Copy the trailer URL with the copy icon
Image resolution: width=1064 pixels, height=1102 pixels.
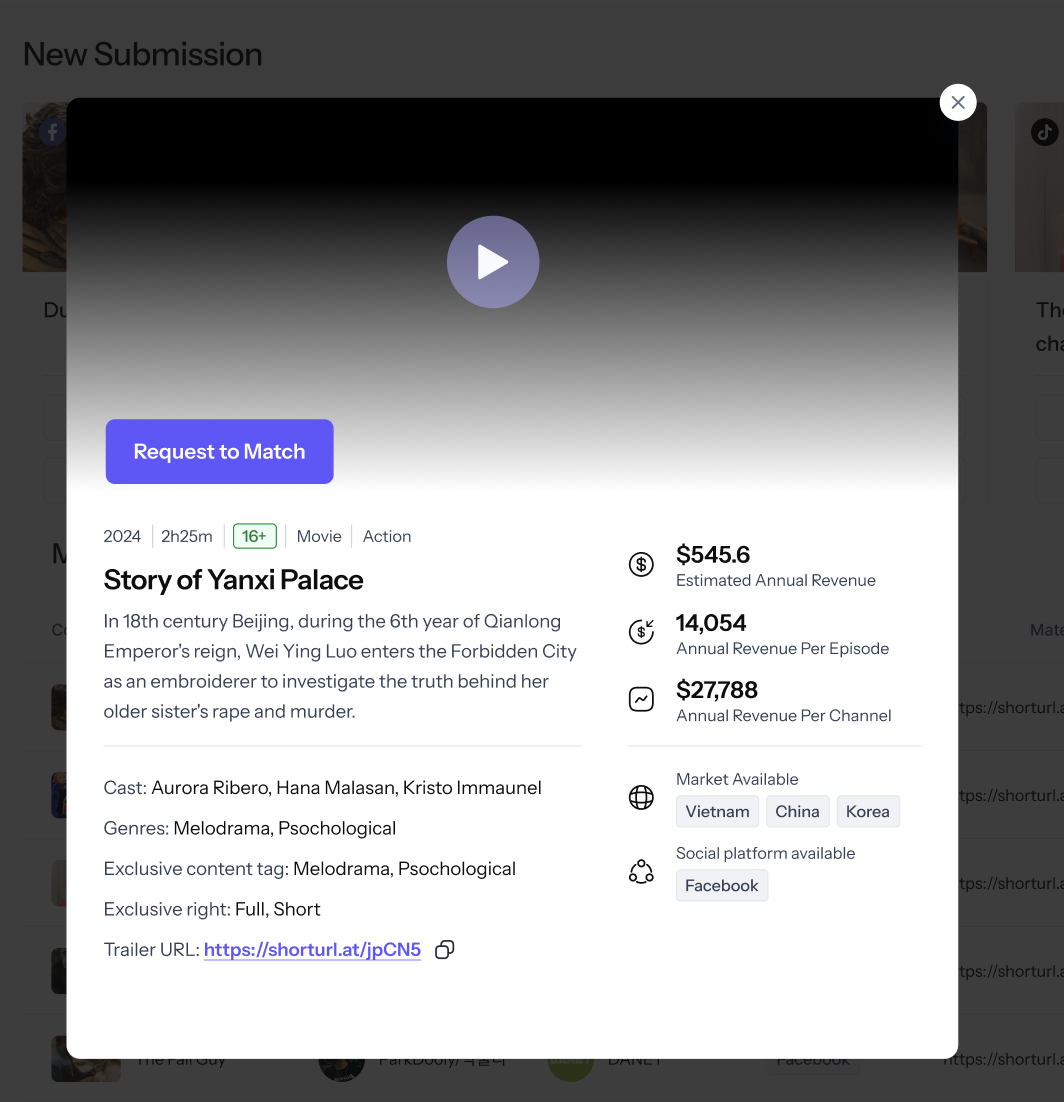[445, 949]
